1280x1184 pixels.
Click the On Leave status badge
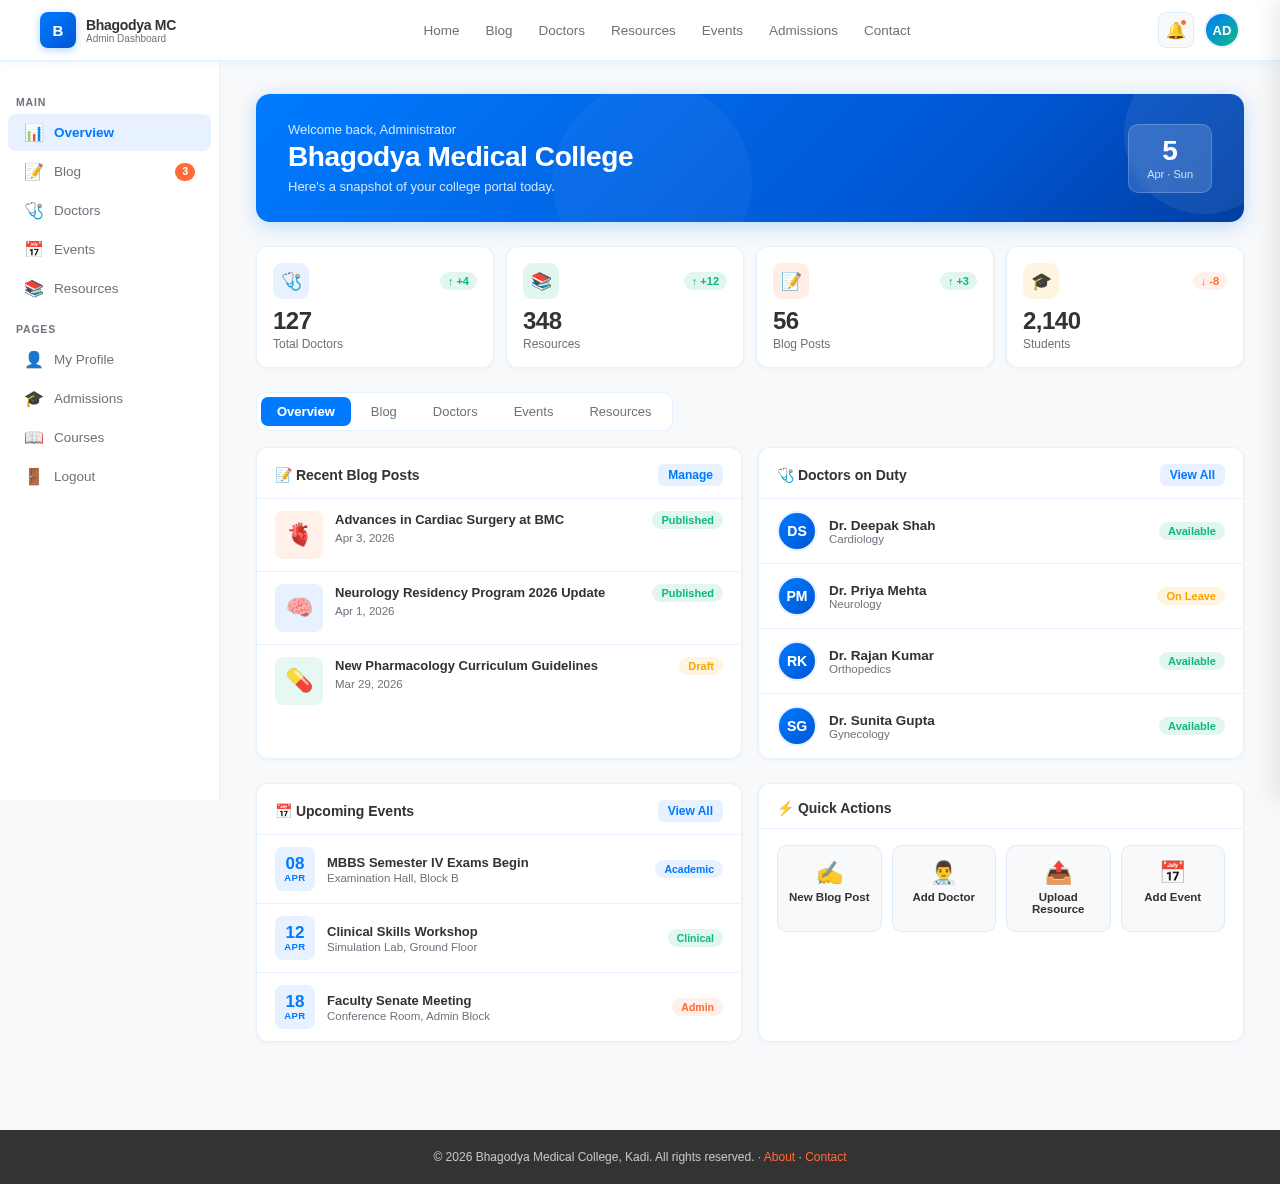pos(1191,596)
